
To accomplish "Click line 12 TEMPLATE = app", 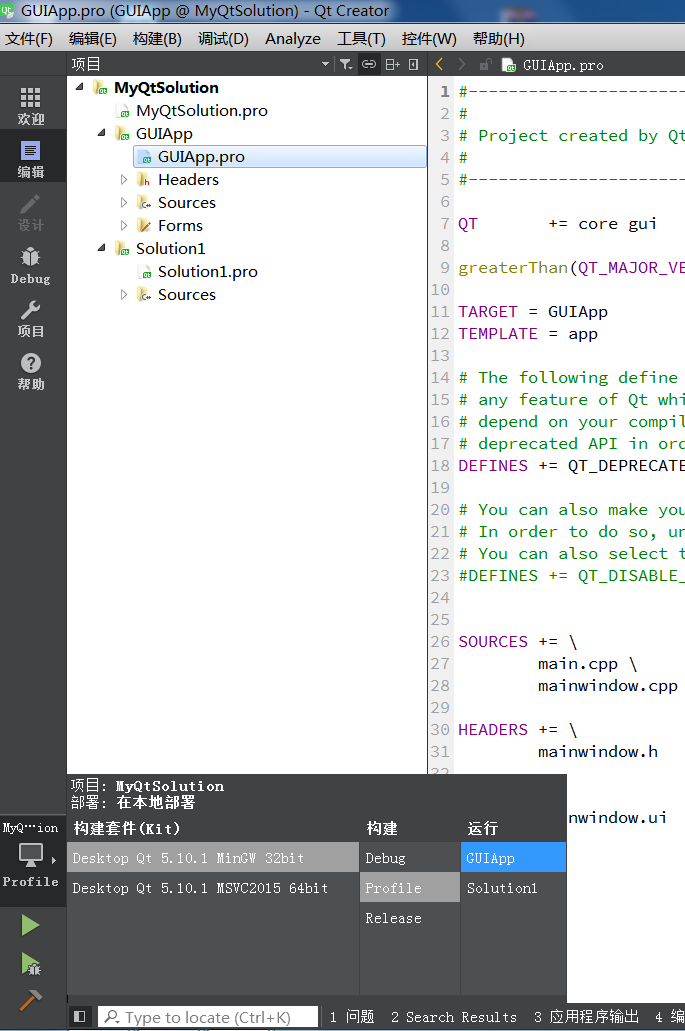I will [x=528, y=333].
